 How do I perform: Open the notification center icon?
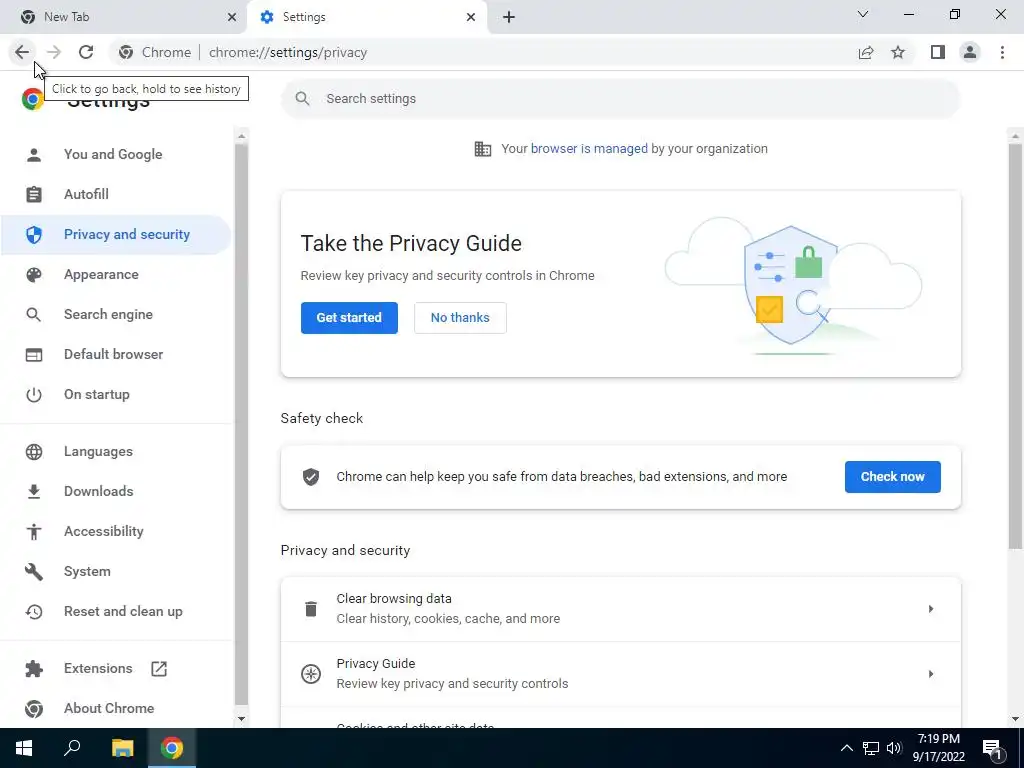tap(993, 748)
